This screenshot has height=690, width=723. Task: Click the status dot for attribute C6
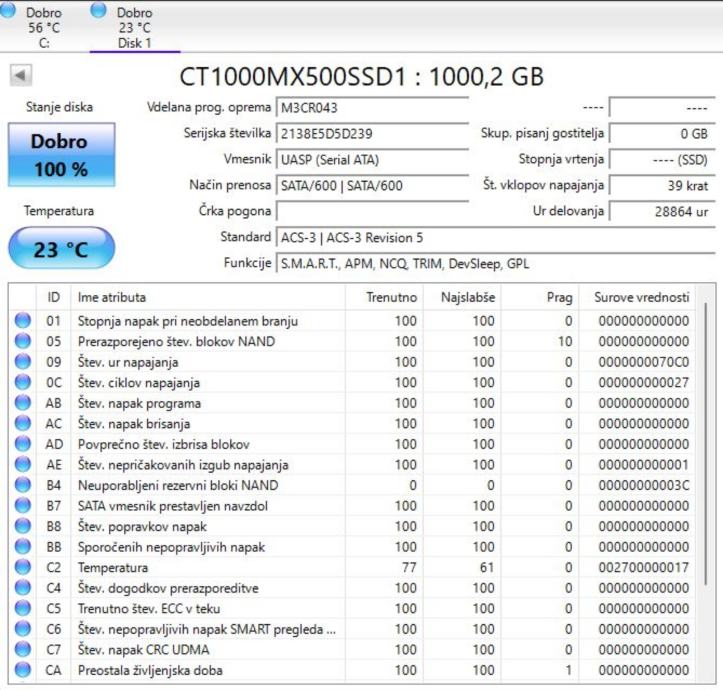(23, 629)
